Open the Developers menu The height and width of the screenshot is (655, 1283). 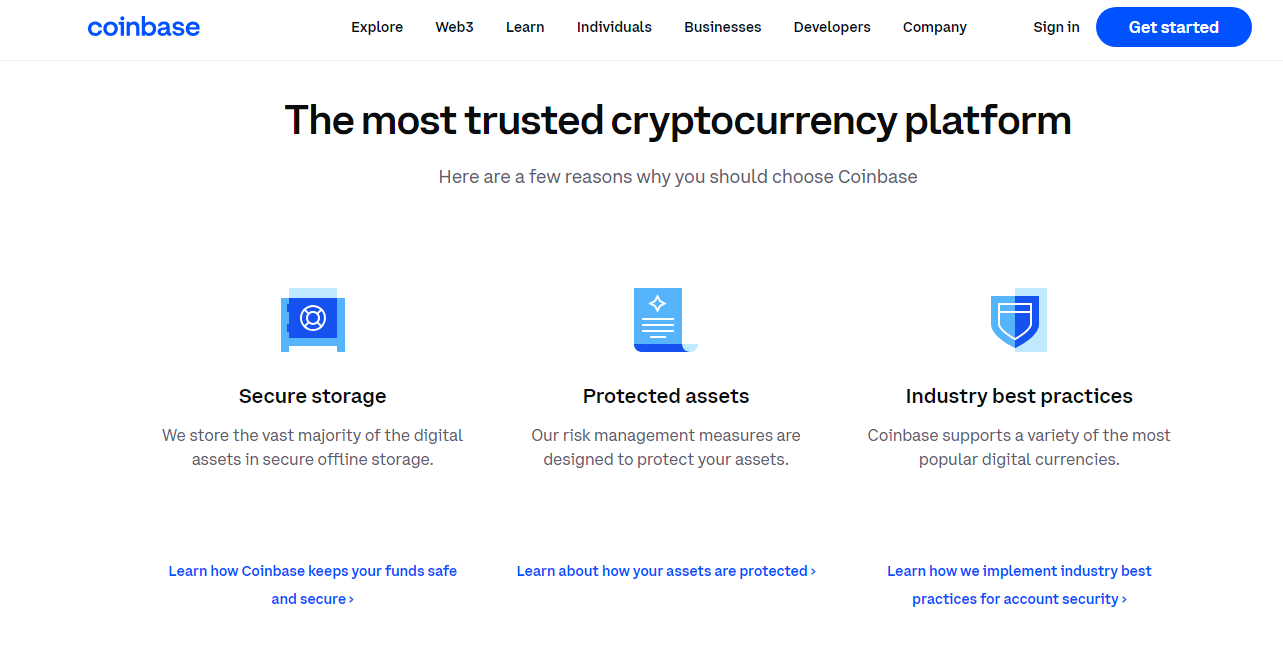[832, 27]
